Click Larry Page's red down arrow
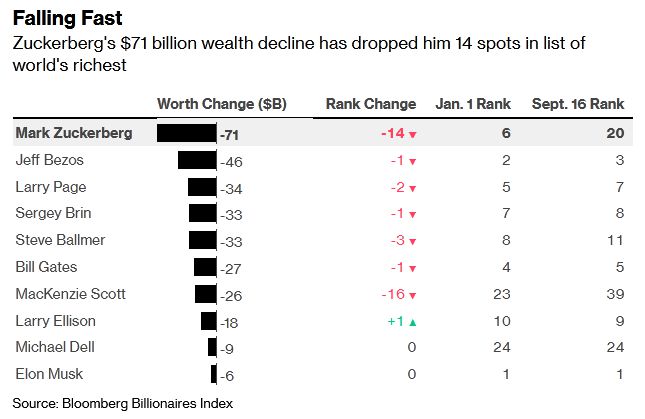Viewport: 645px width, 419px height. pyautogui.click(x=412, y=187)
